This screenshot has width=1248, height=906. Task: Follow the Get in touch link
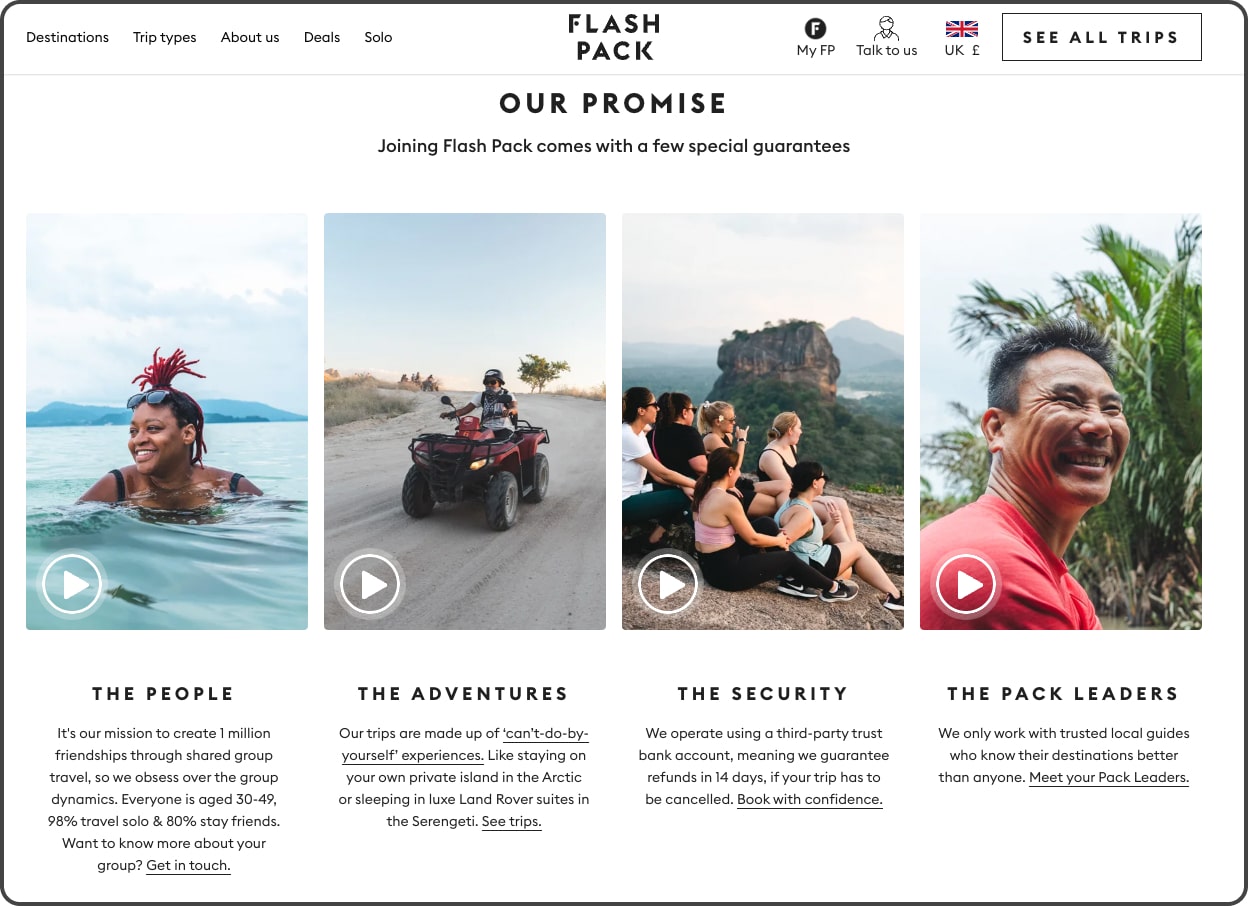(x=188, y=866)
